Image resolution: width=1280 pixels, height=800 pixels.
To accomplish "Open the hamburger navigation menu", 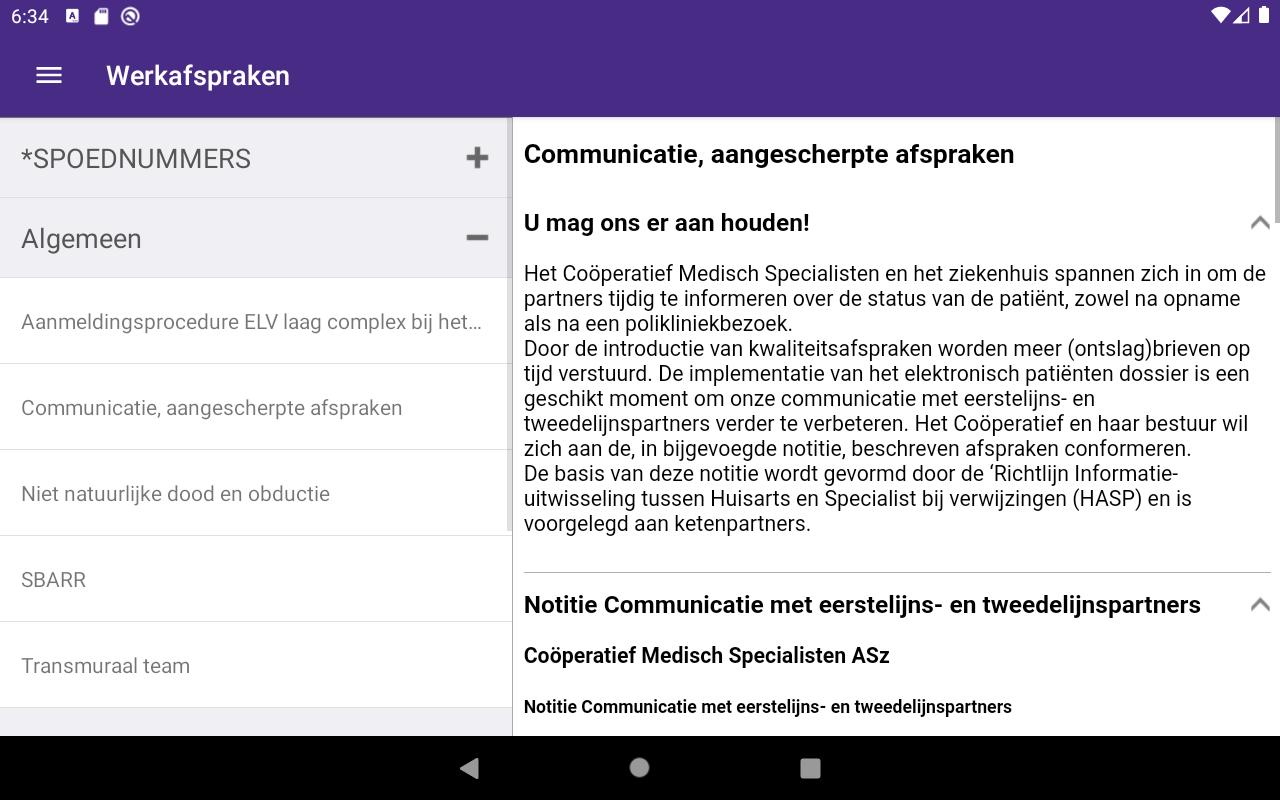I will (49, 76).
